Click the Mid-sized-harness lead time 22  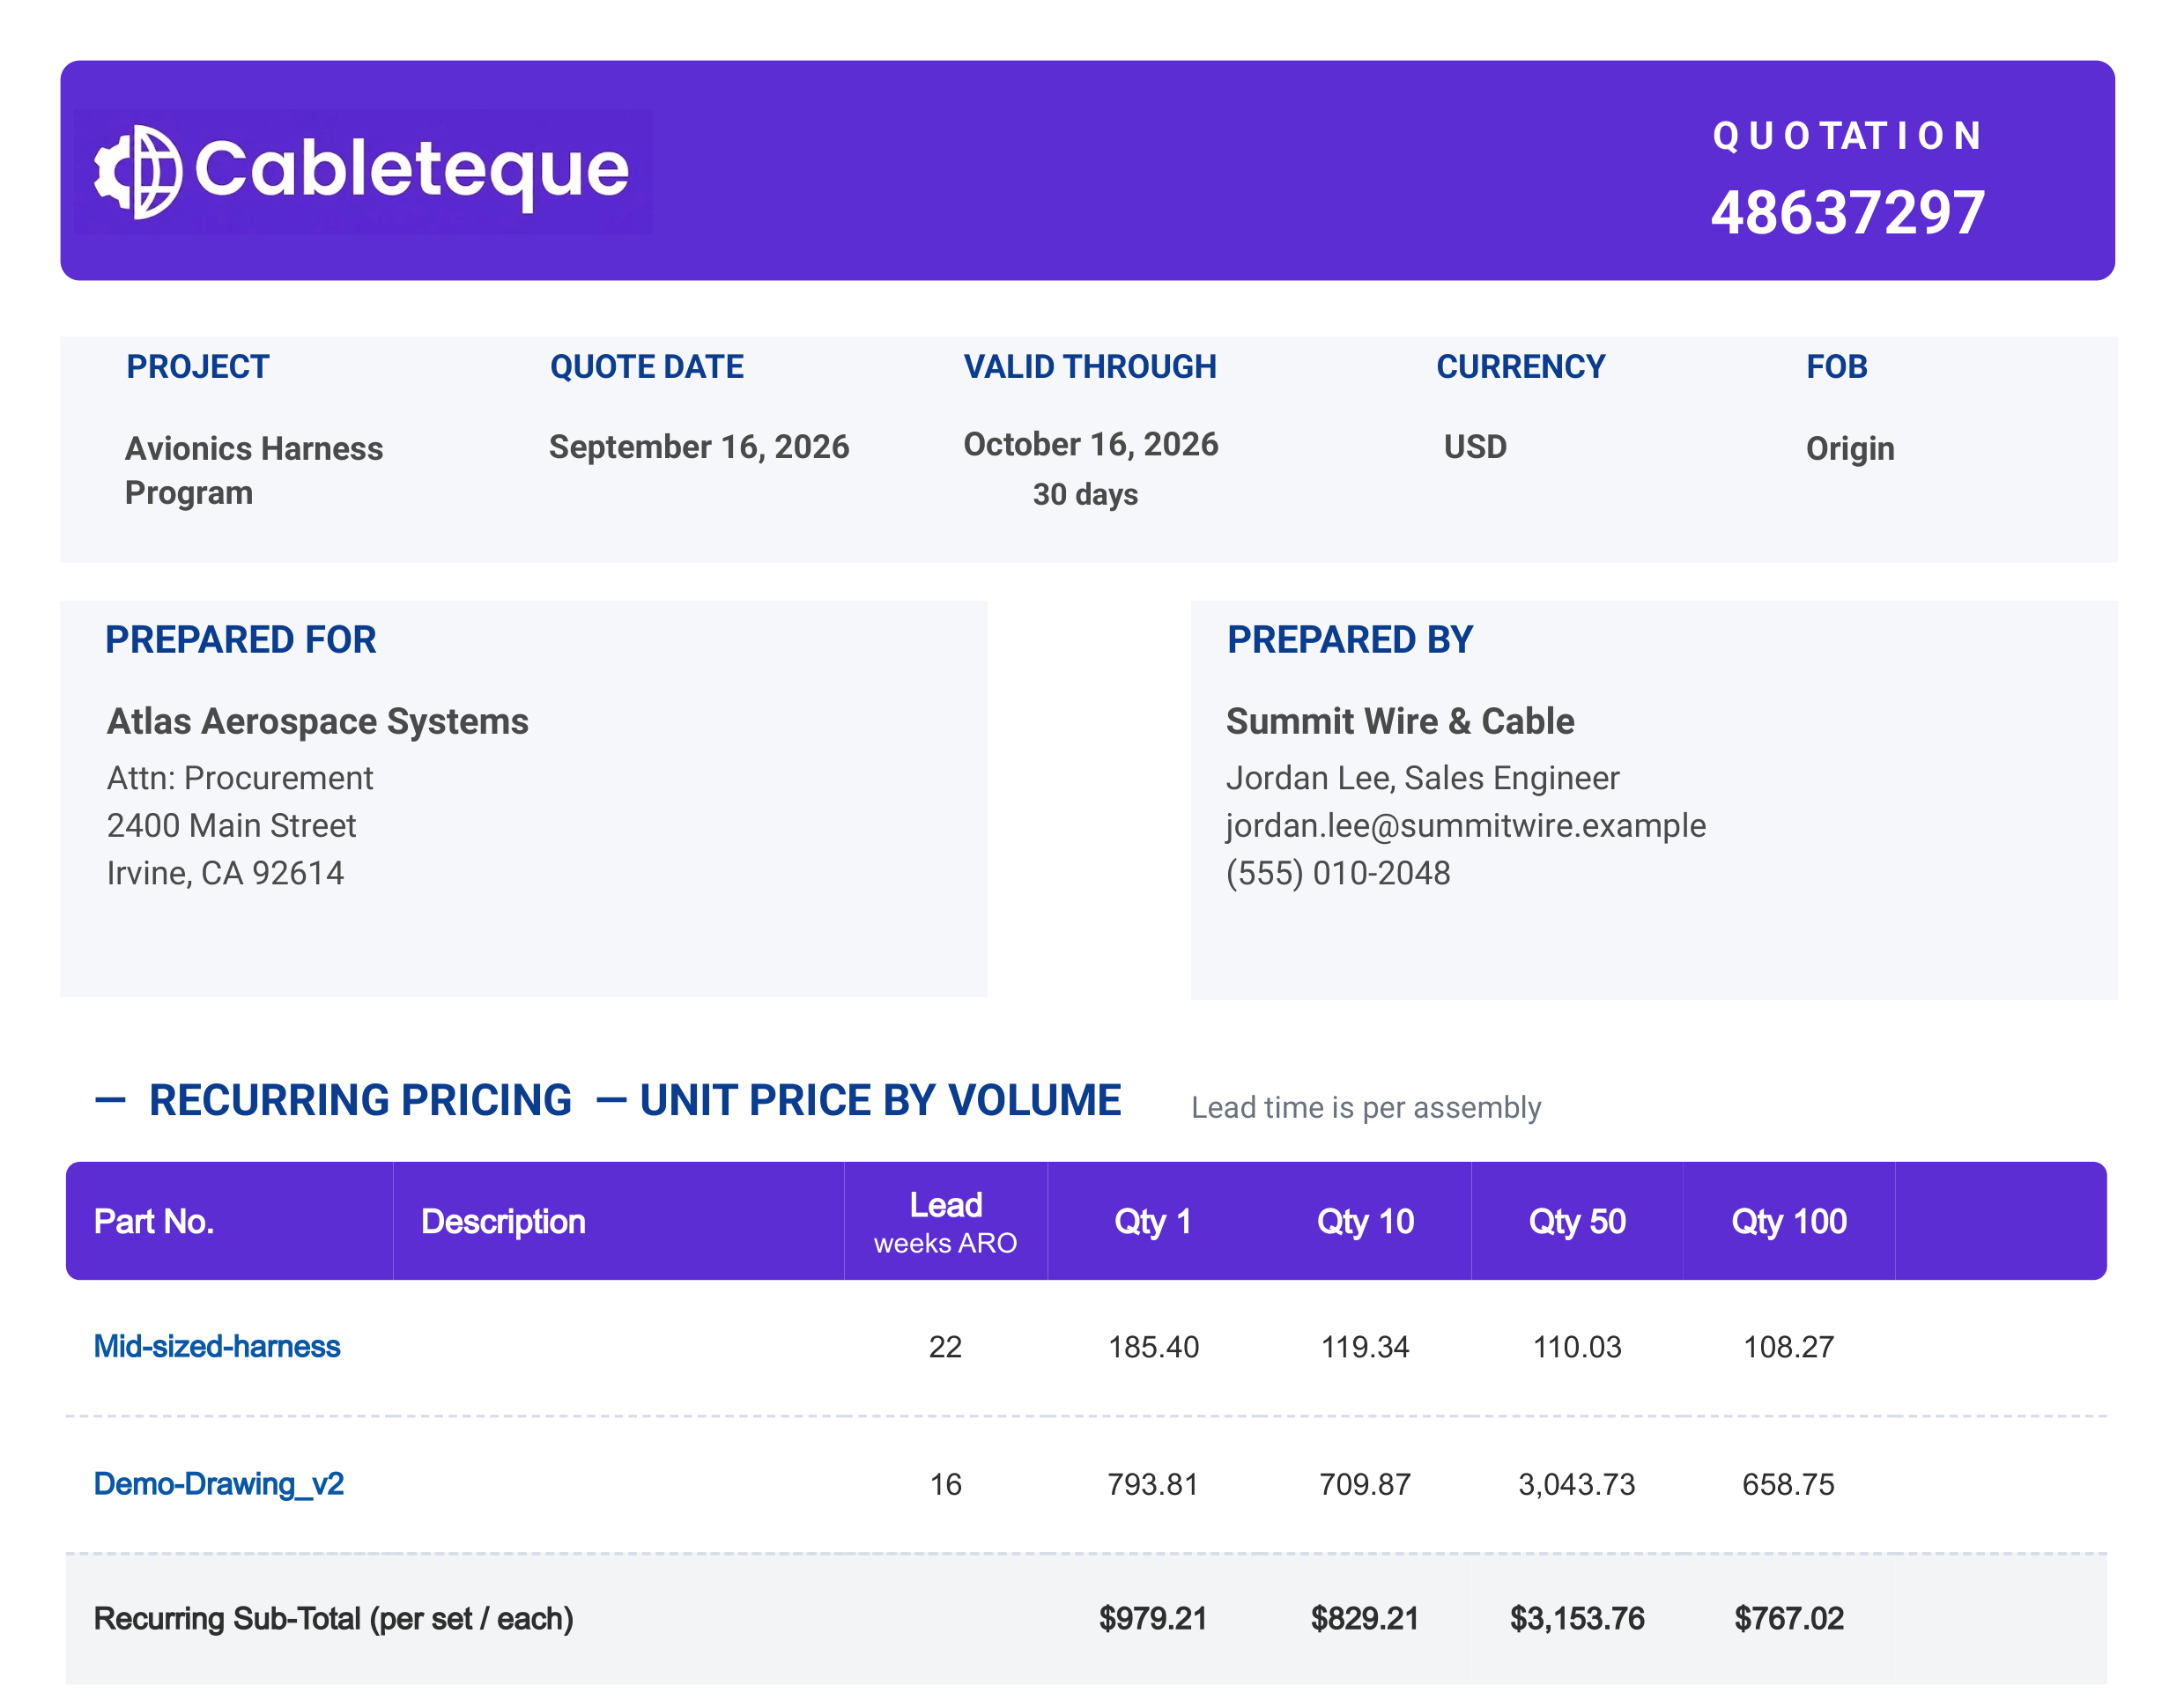click(945, 1347)
